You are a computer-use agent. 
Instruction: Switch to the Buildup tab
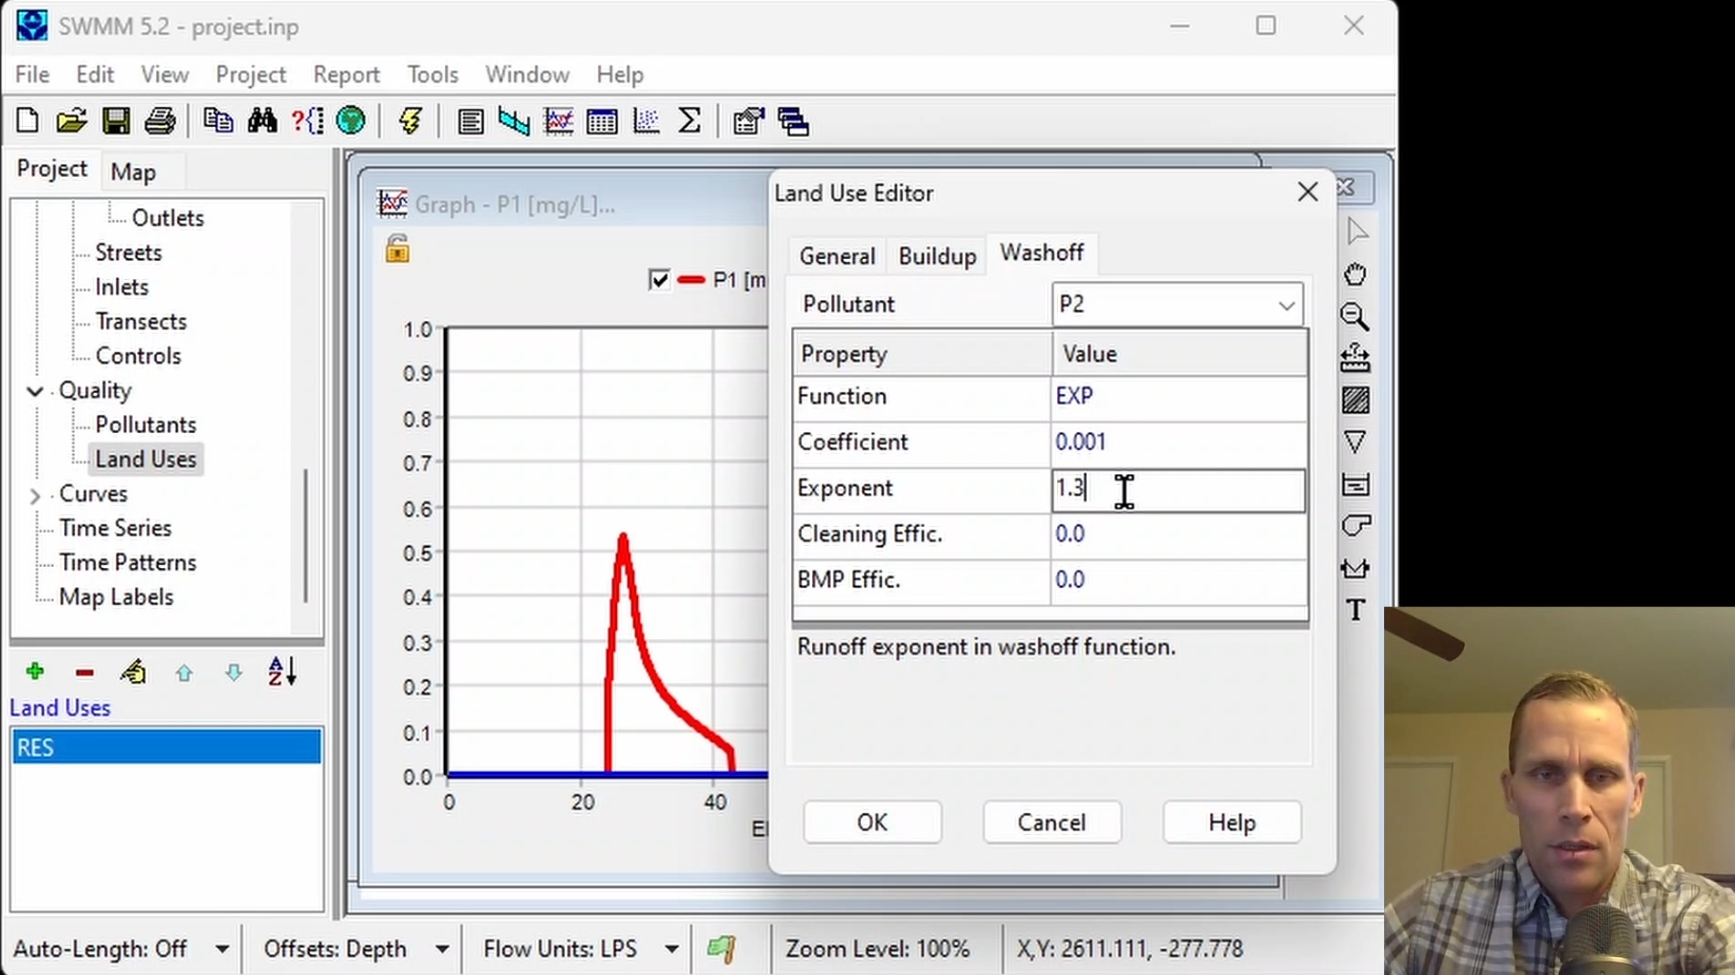pyautogui.click(x=937, y=256)
